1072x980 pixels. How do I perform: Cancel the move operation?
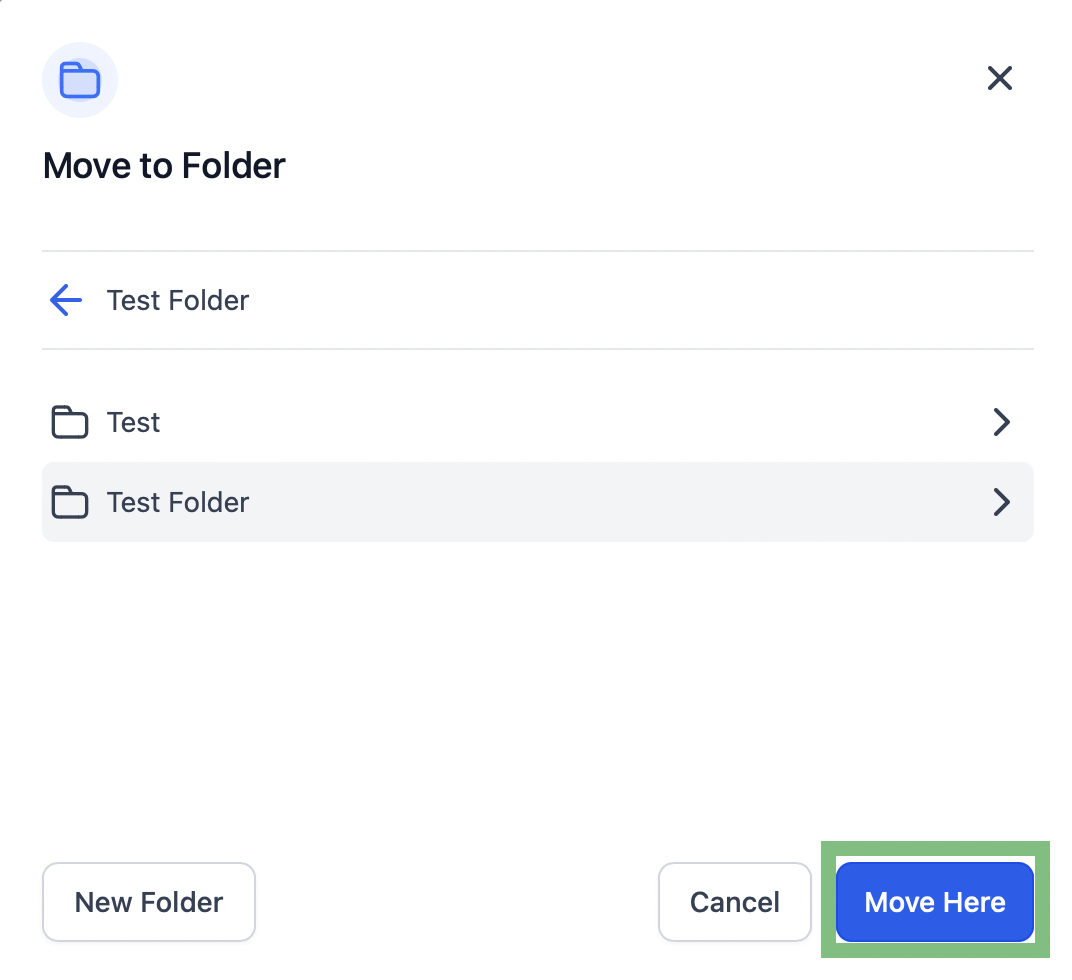(x=735, y=902)
